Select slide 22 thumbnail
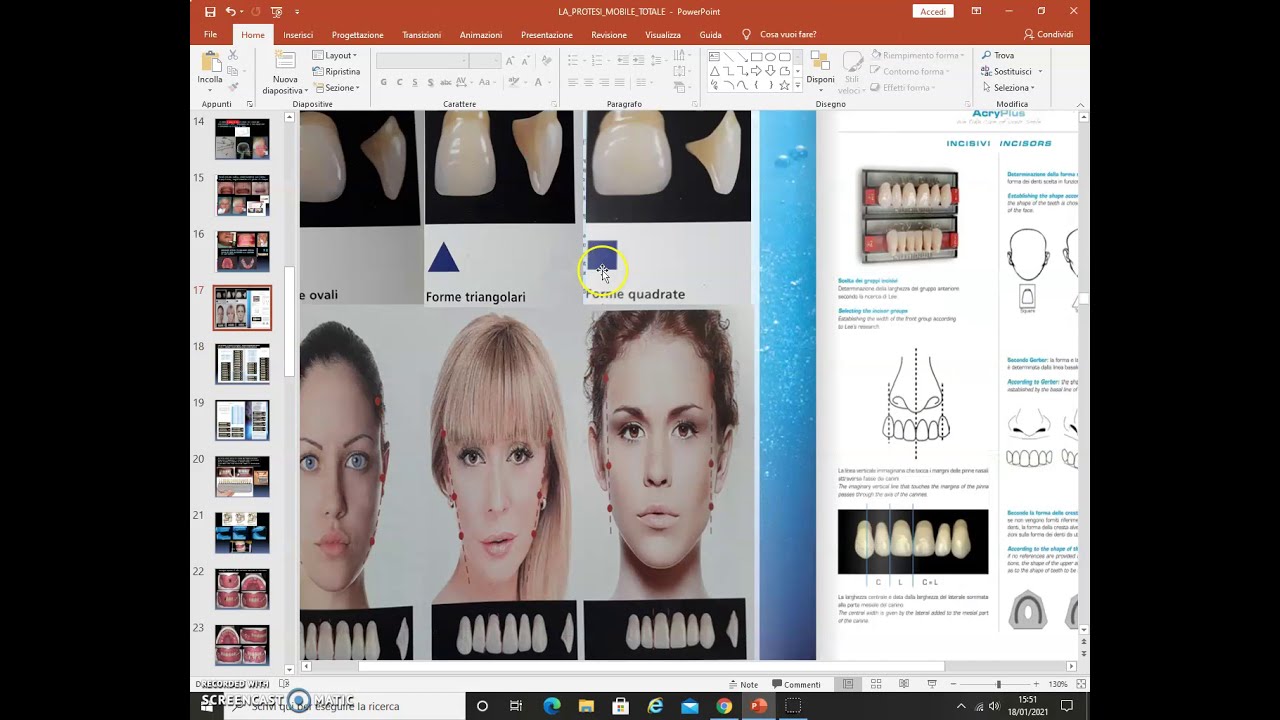 (x=242, y=589)
